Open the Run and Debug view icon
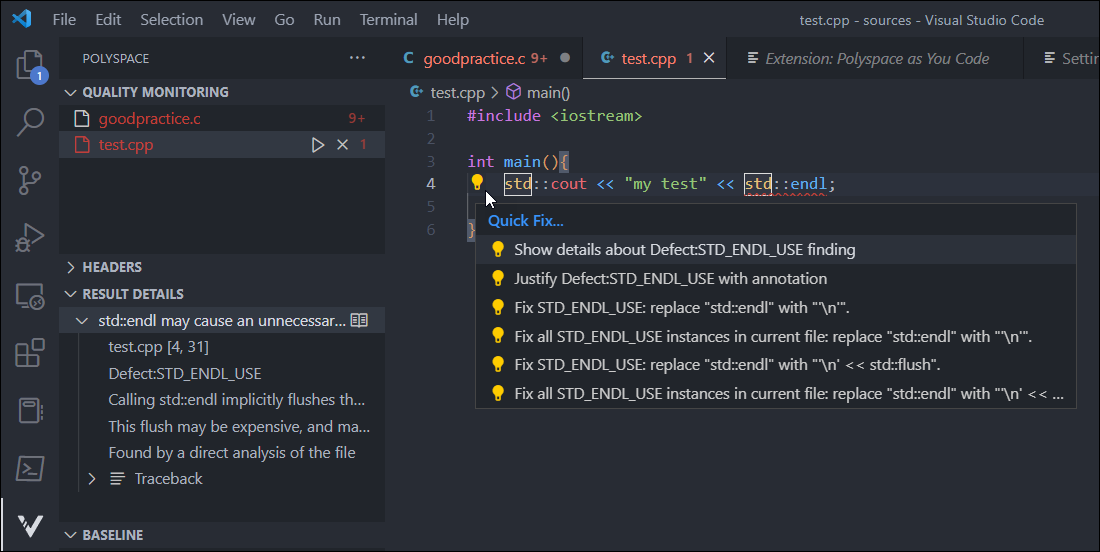The width and height of the screenshot is (1100, 552). pyautogui.click(x=29, y=238)
